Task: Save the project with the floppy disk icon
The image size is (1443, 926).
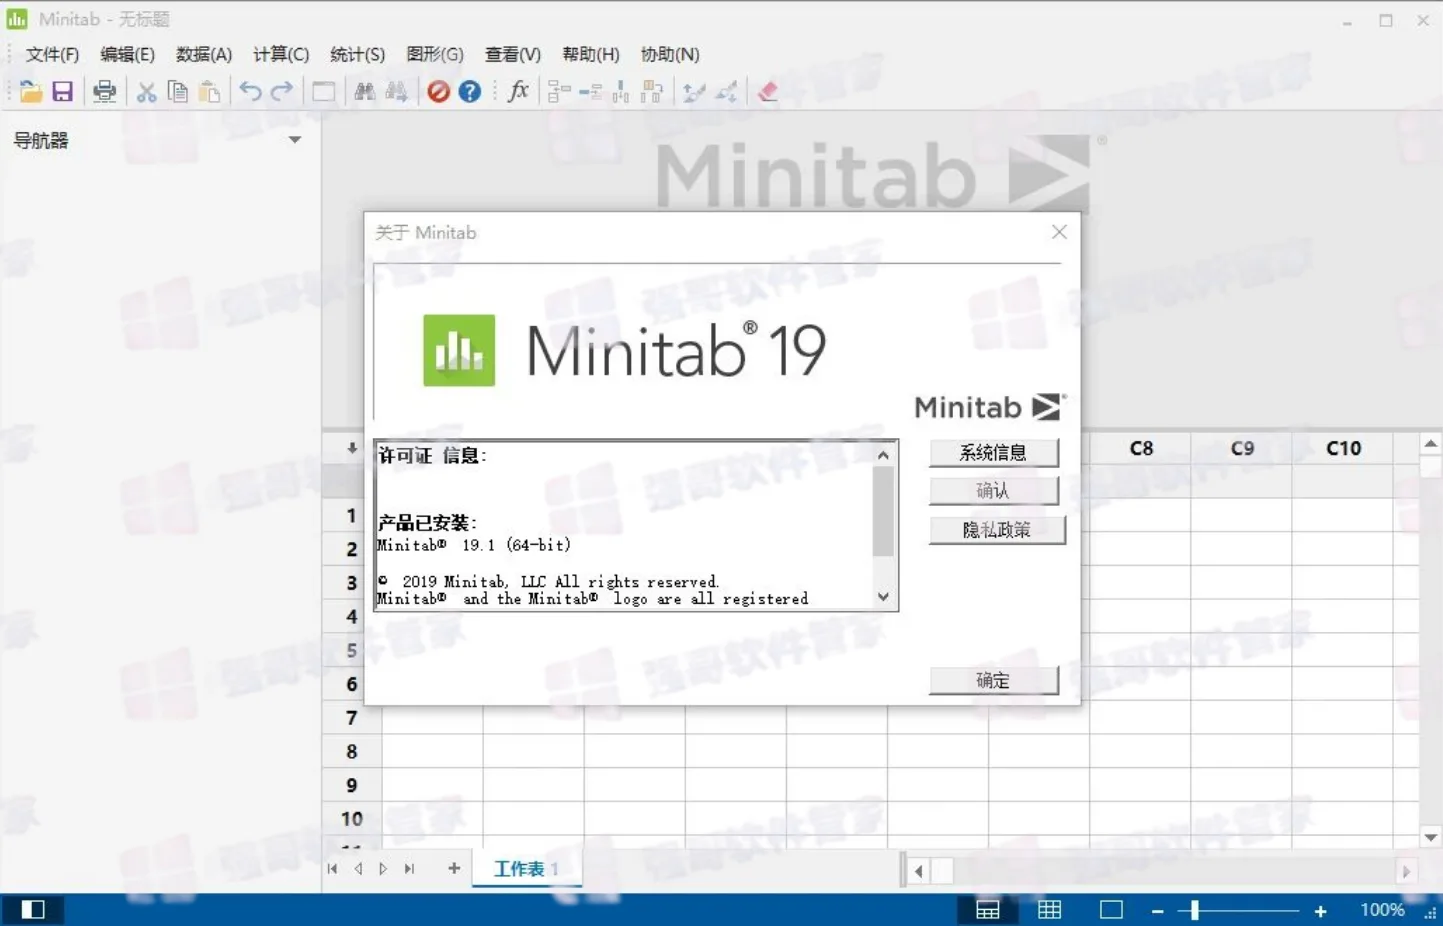Action: (63, 92)
